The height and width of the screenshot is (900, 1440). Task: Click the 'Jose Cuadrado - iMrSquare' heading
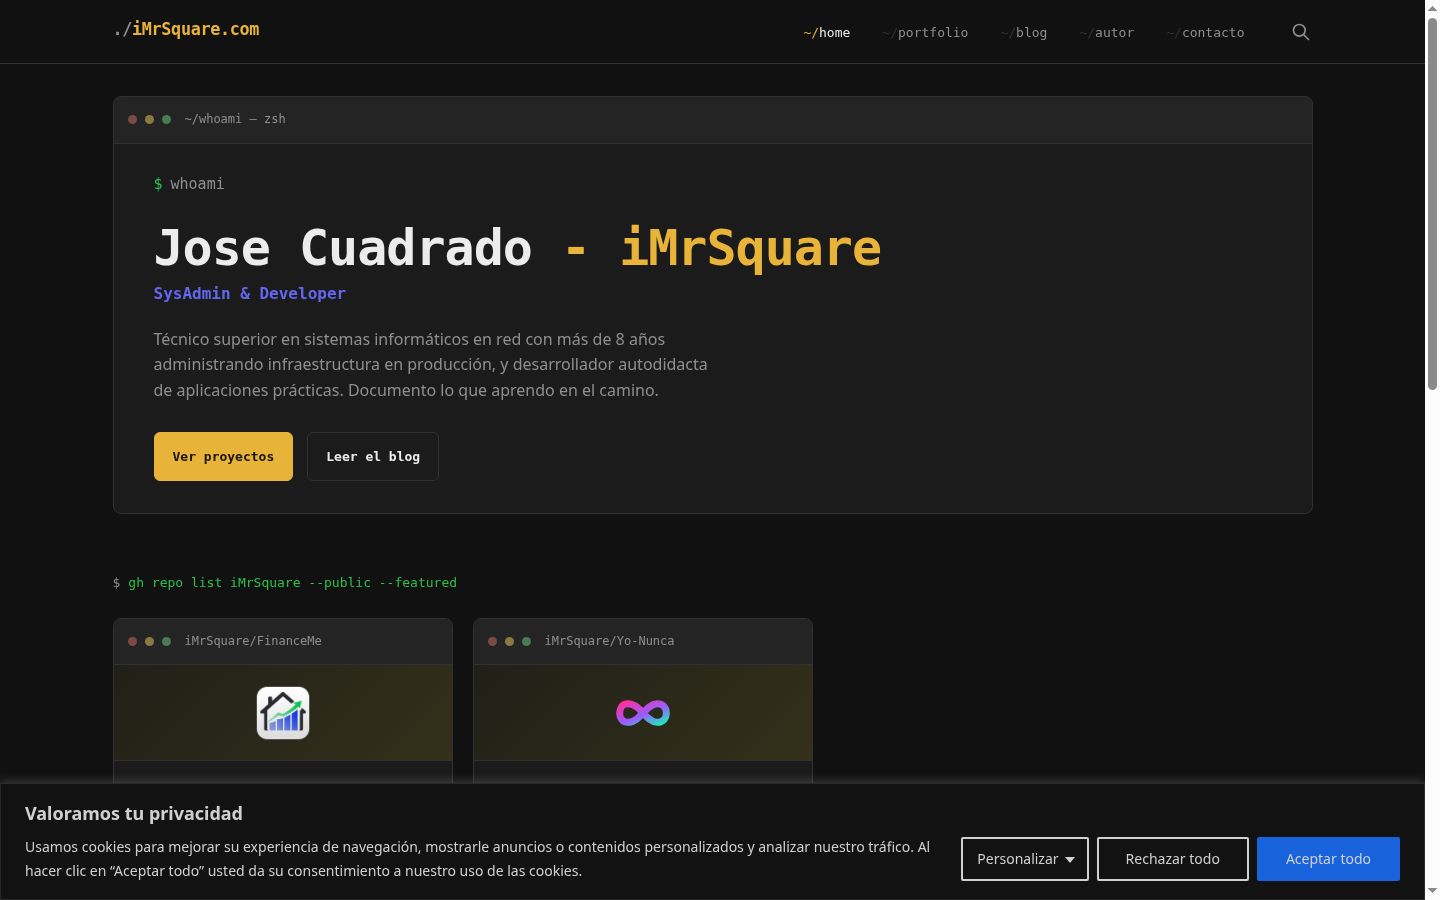click(x=517, y=248)
